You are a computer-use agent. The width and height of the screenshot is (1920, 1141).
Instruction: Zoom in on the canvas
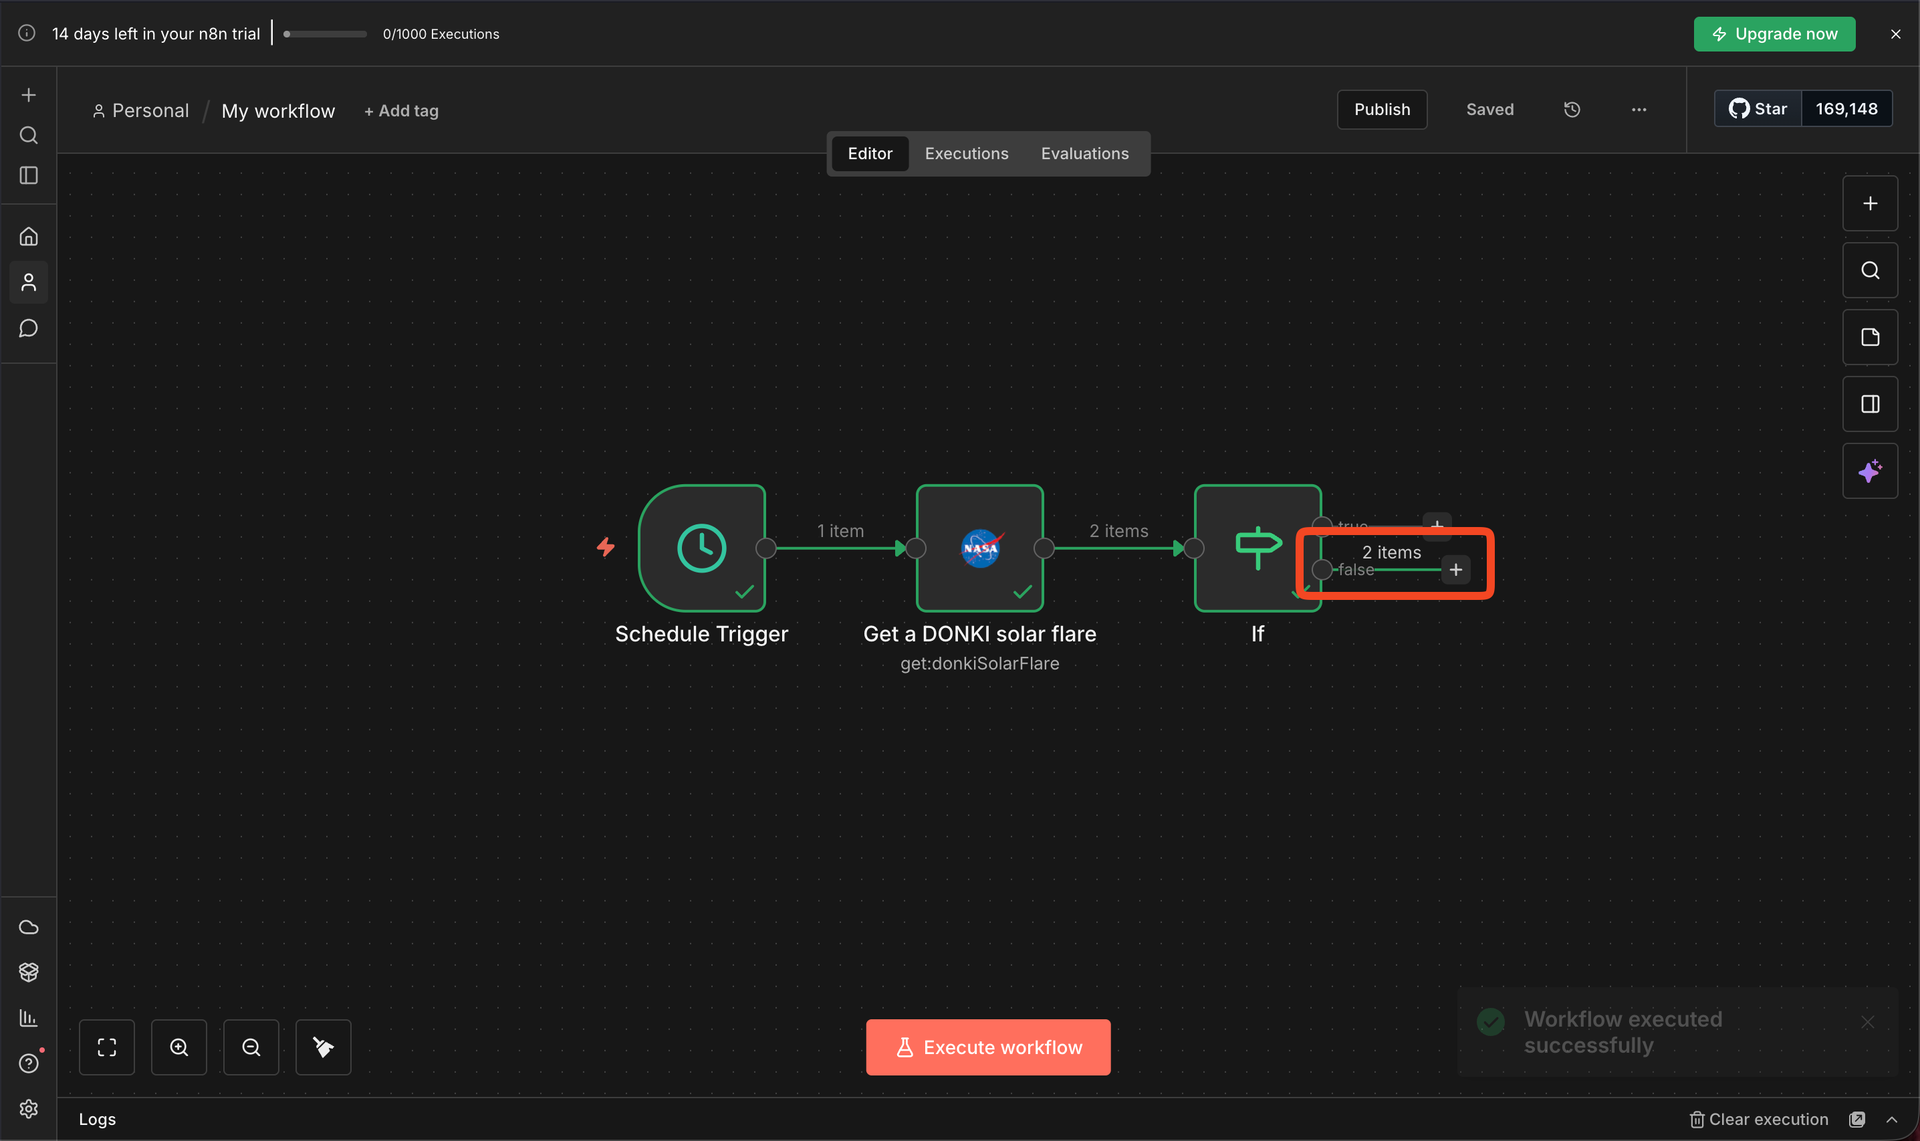179,1047
